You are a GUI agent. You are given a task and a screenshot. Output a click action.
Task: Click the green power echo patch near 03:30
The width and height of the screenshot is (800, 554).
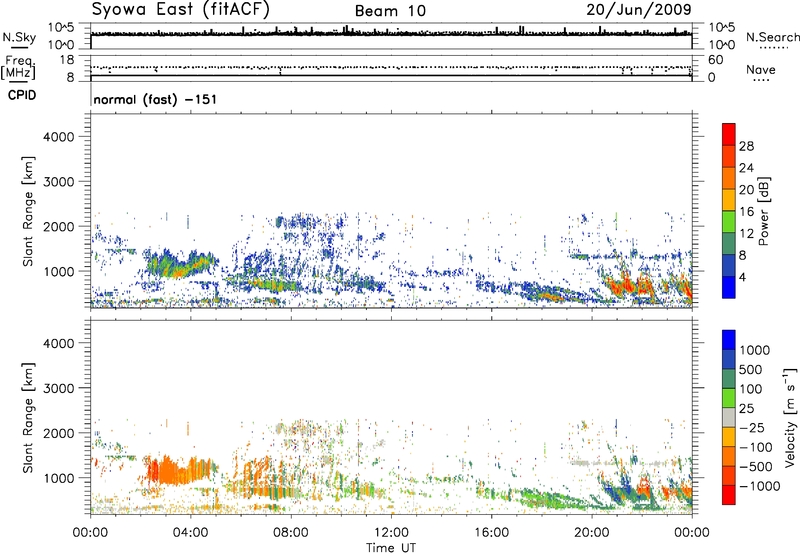coord(179,265)
